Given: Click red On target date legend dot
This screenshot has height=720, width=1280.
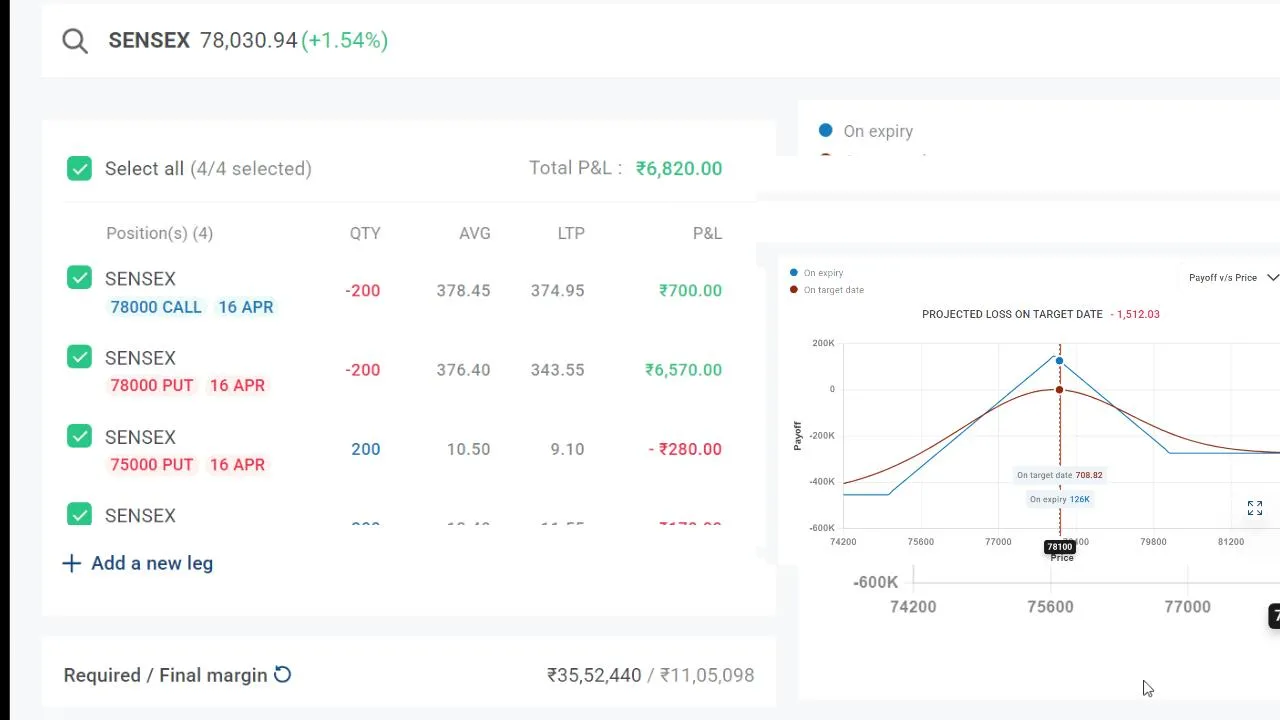Looking at the screenshot, I should [x=794, y=290].
